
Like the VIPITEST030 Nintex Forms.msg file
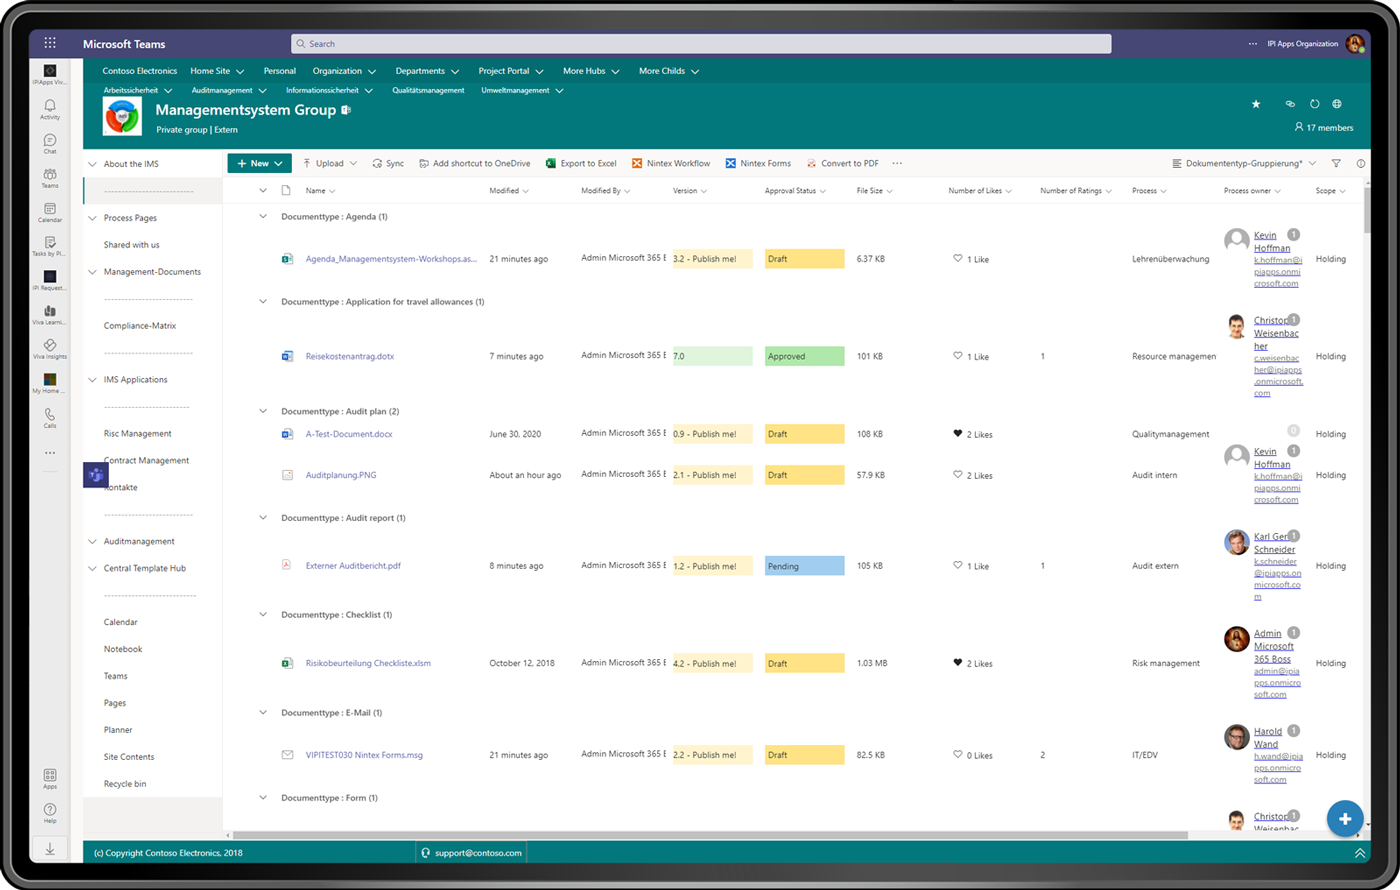[958, 755]
